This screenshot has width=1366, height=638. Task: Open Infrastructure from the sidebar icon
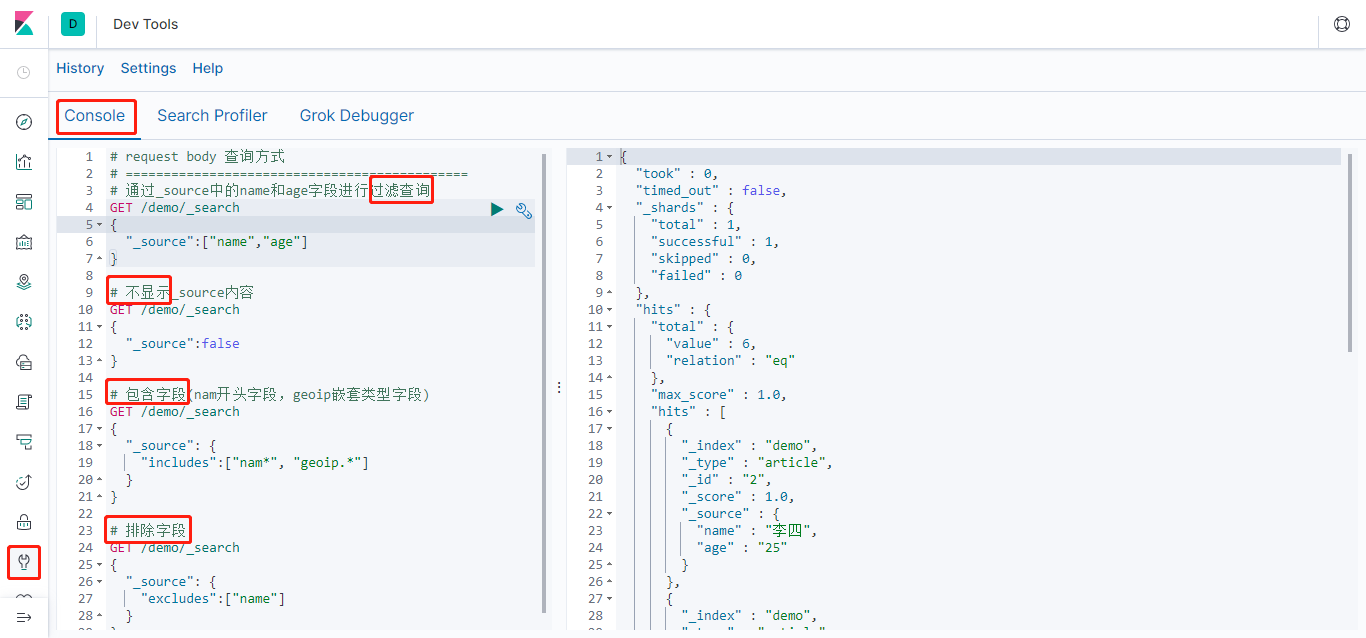coord(24,362)
